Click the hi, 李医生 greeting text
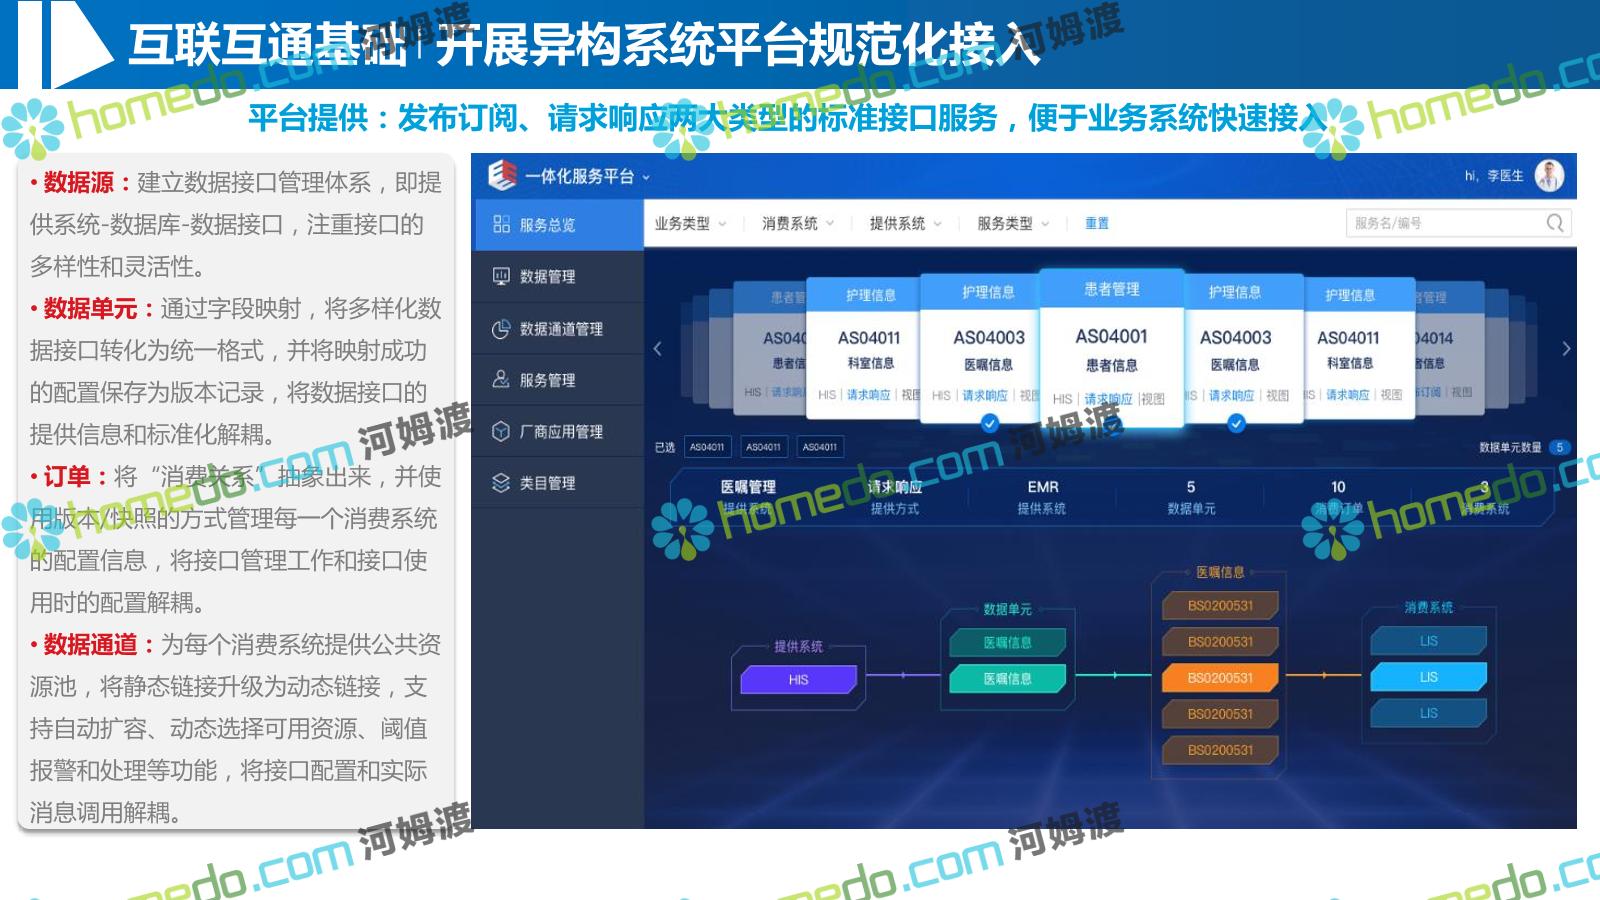1600x900 pixels. [1494, 176]
